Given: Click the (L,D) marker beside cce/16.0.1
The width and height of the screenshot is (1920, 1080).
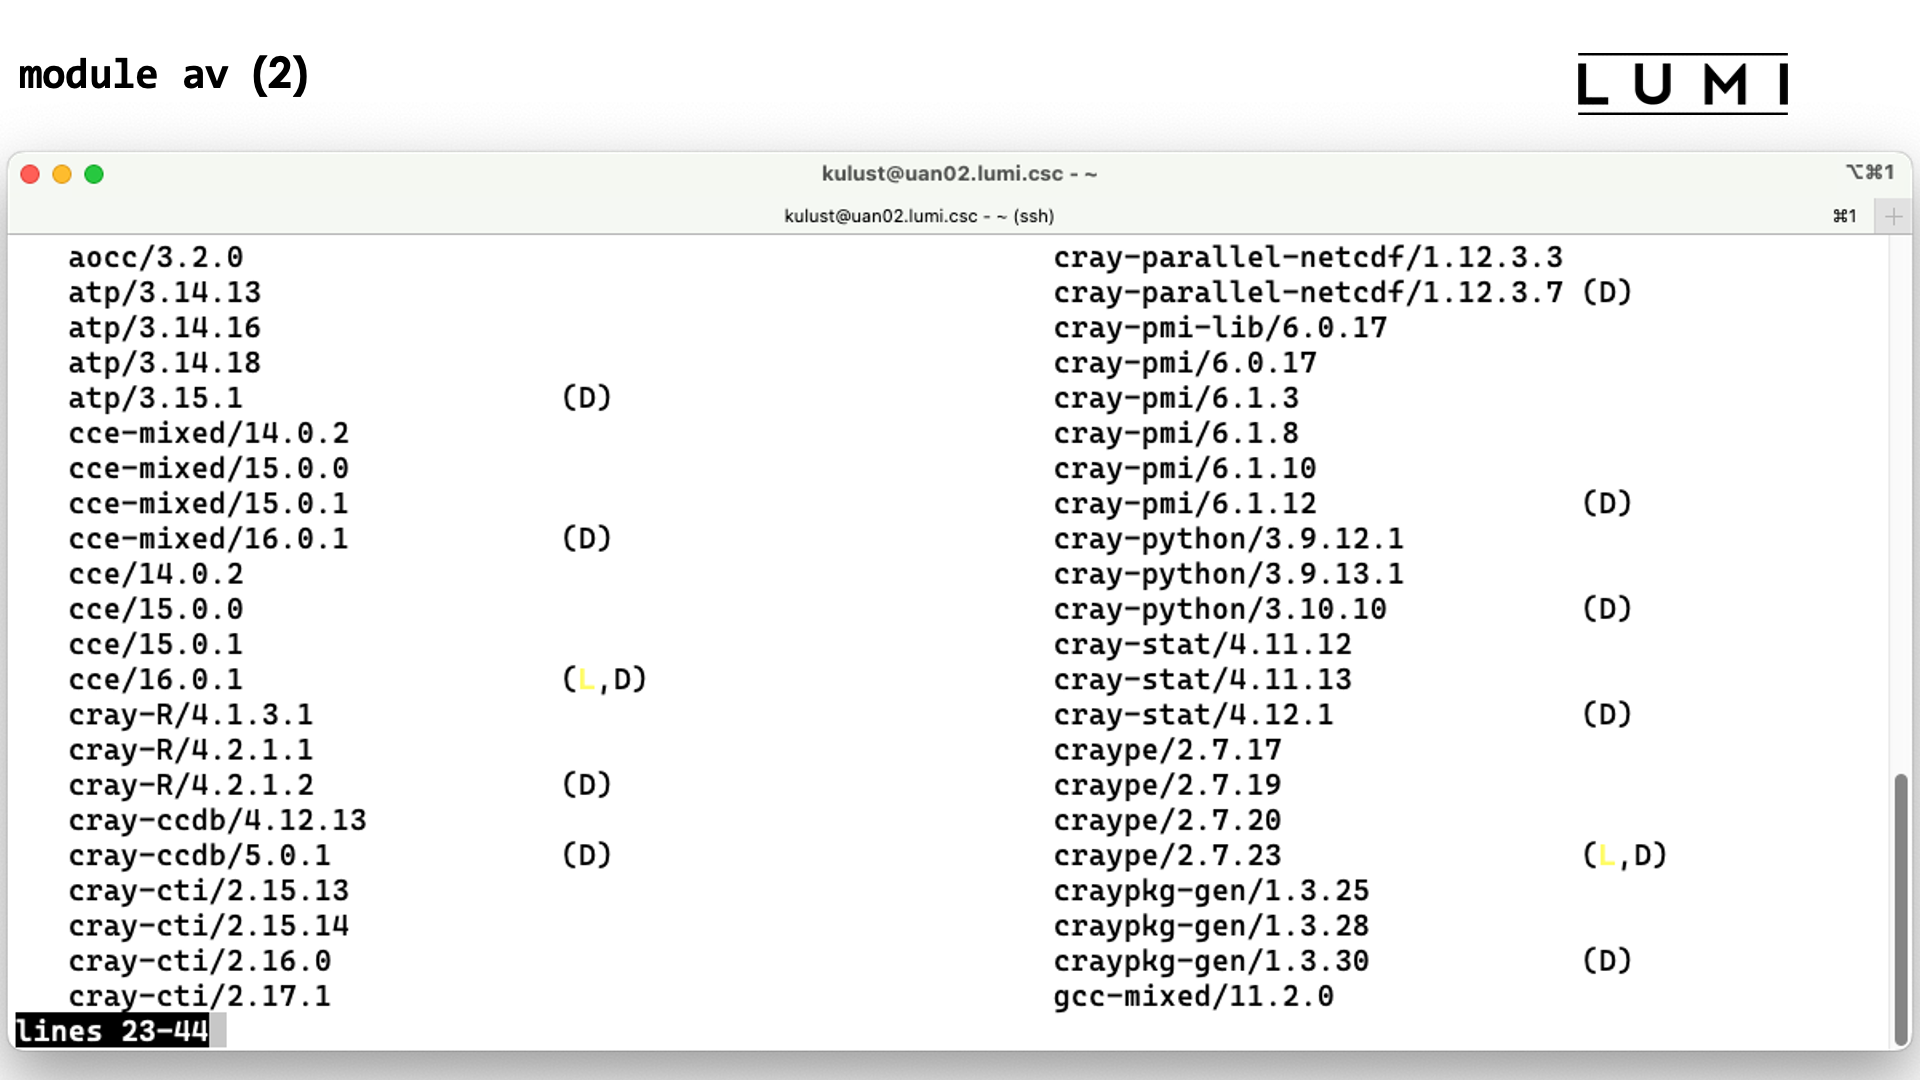Looking at the screenshot, I should pos(605,680).
